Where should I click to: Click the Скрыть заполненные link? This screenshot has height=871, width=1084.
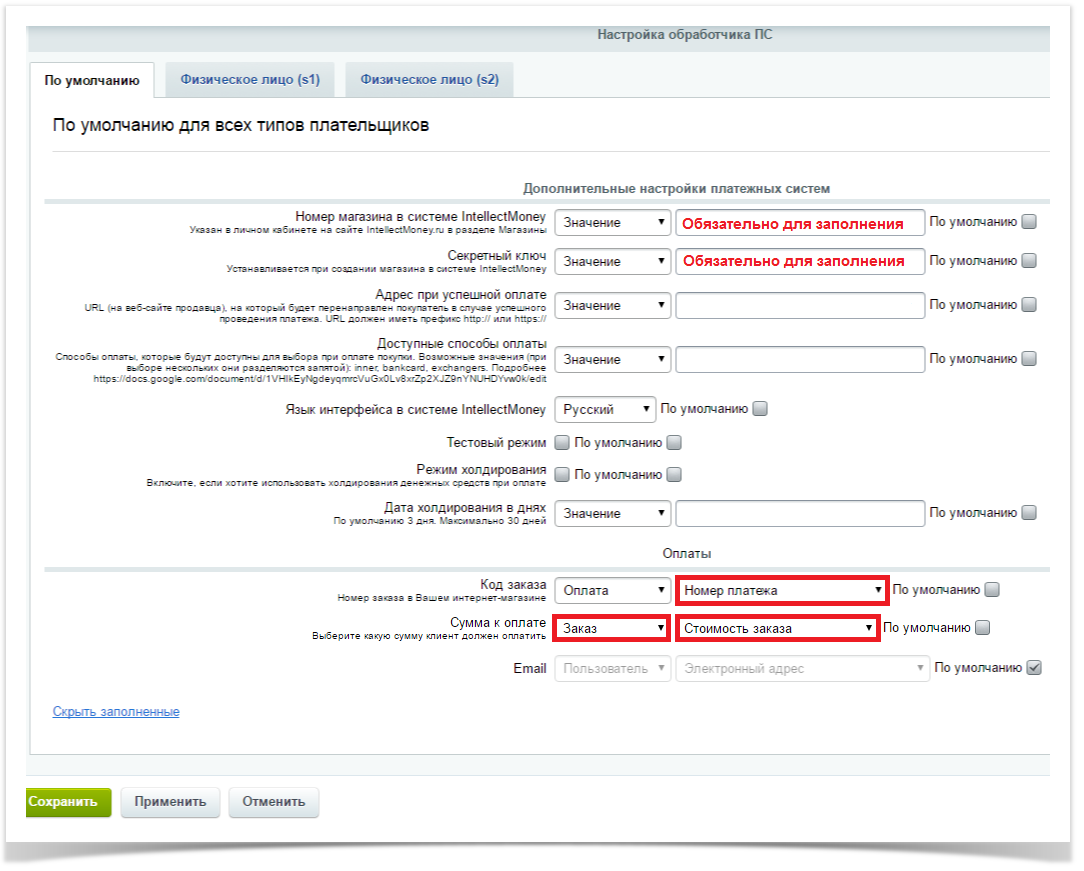click(x=116, y=712)
